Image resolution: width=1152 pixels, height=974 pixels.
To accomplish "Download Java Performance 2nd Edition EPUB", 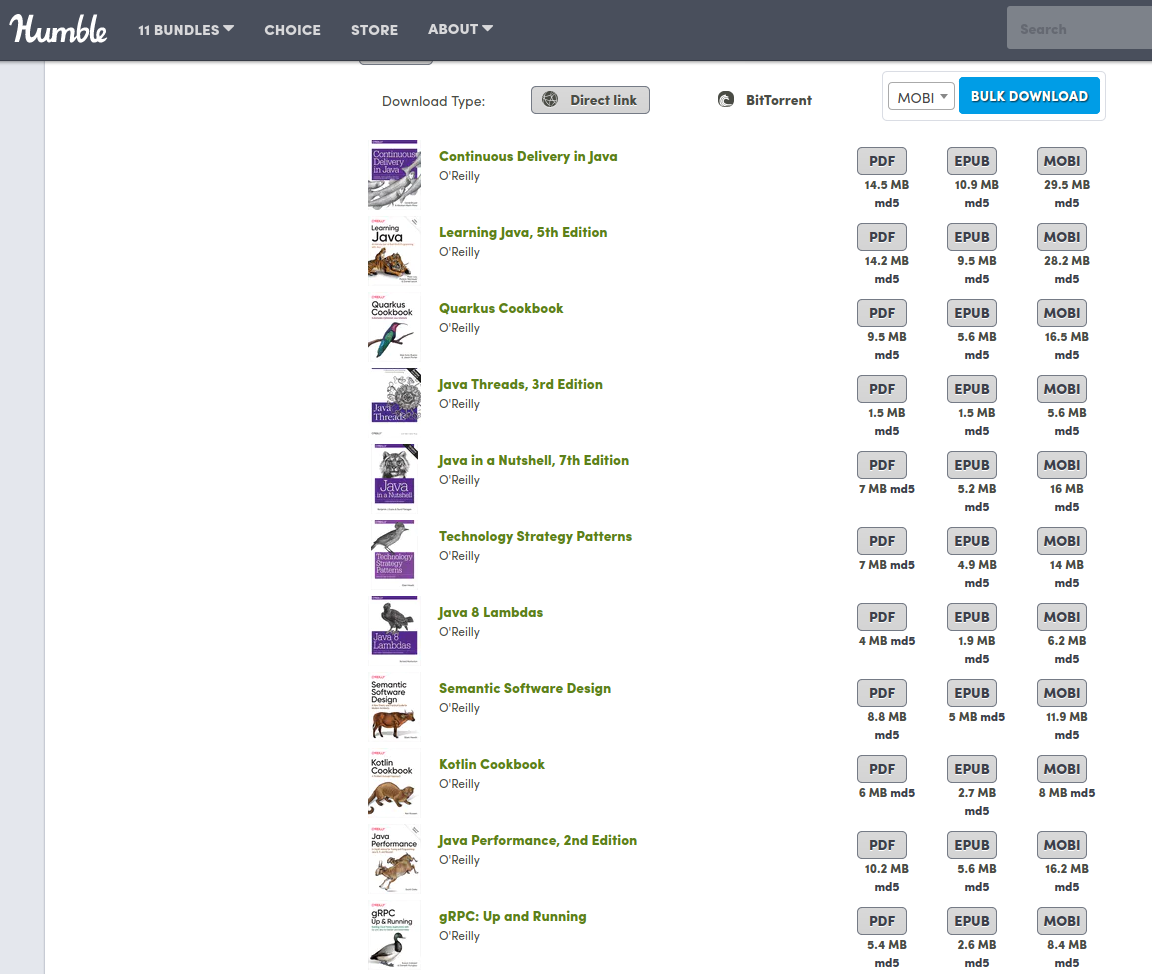I will [x=971, y=845].
